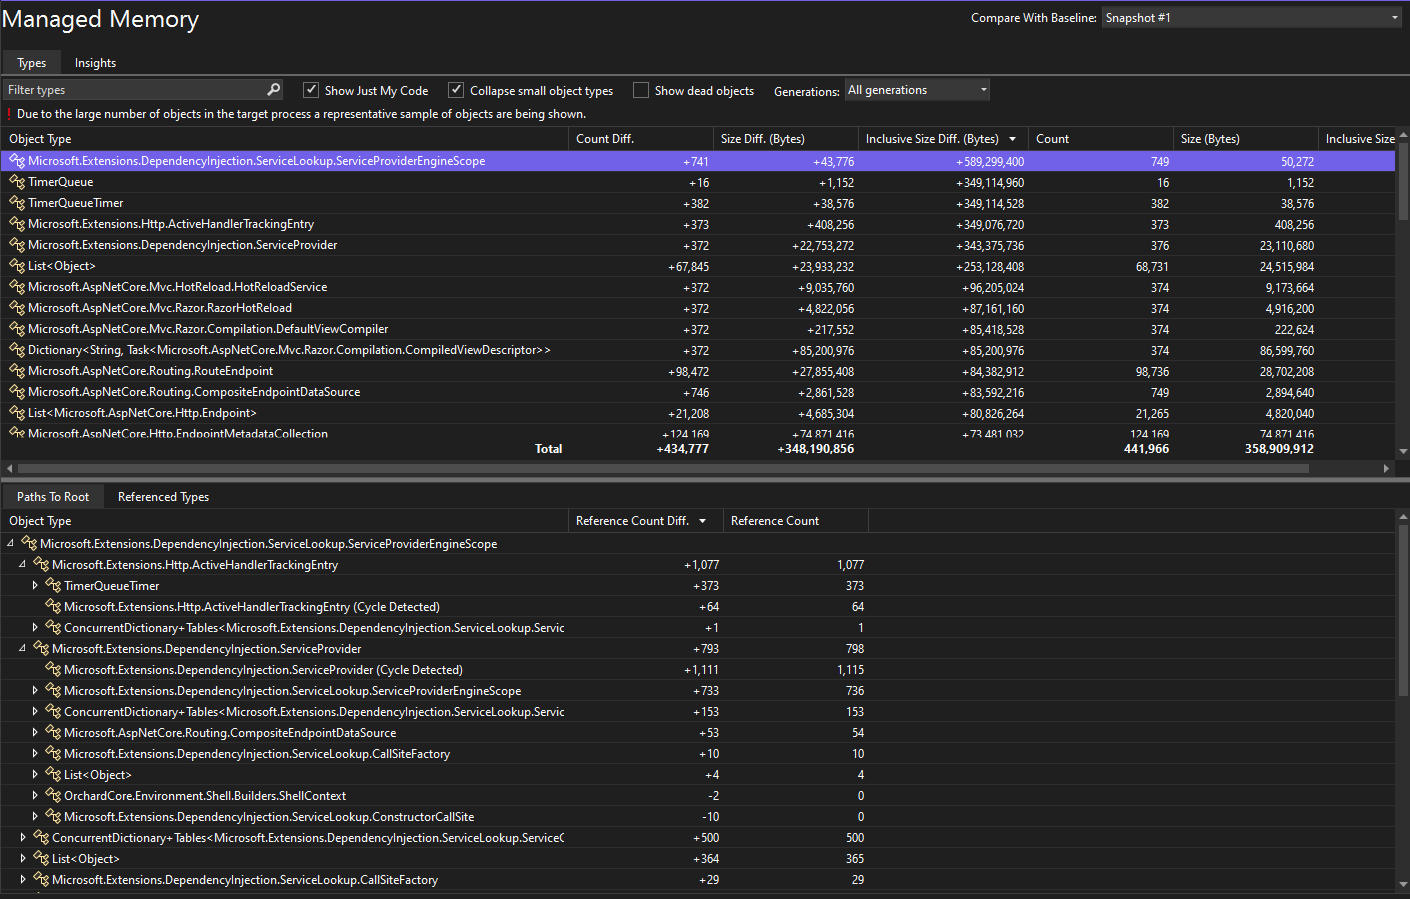Click the horizontal scrollbar below the Types table
The height and width of the screenshot is (899, 1410).
tap(700, 467)
